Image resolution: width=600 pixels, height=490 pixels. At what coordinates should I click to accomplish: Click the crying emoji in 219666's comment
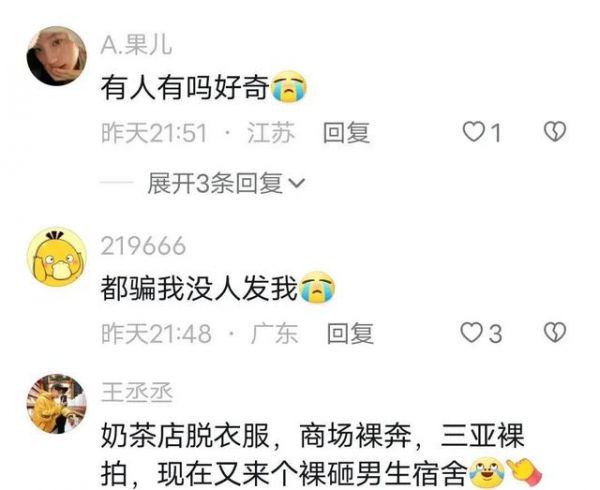317,287
